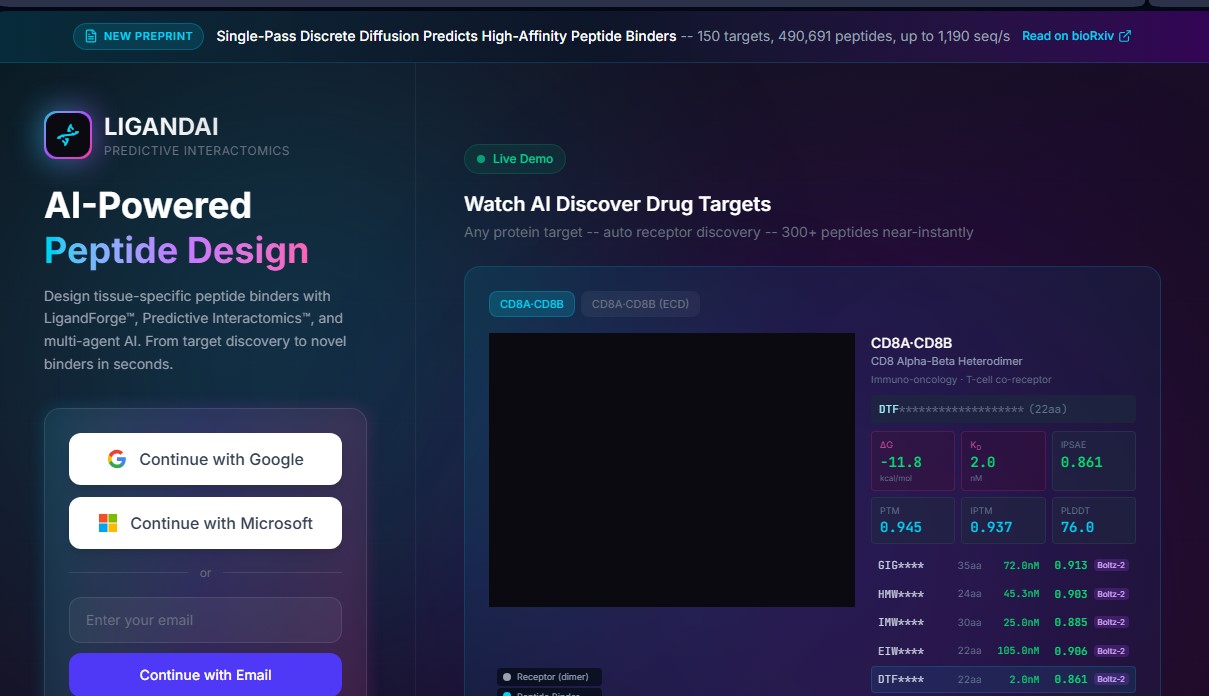Click the green Live Demo status dot
The image size is (1209, 696).
(481, 159)
